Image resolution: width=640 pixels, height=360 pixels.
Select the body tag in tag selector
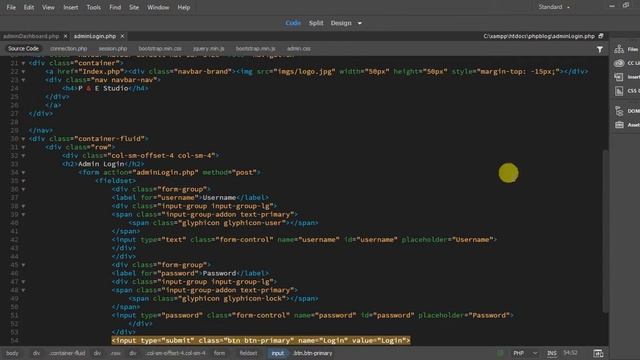point(12,353)
